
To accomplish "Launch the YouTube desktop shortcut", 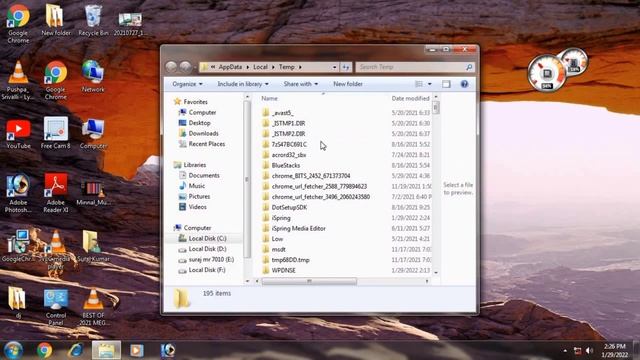I will [18, 133].
